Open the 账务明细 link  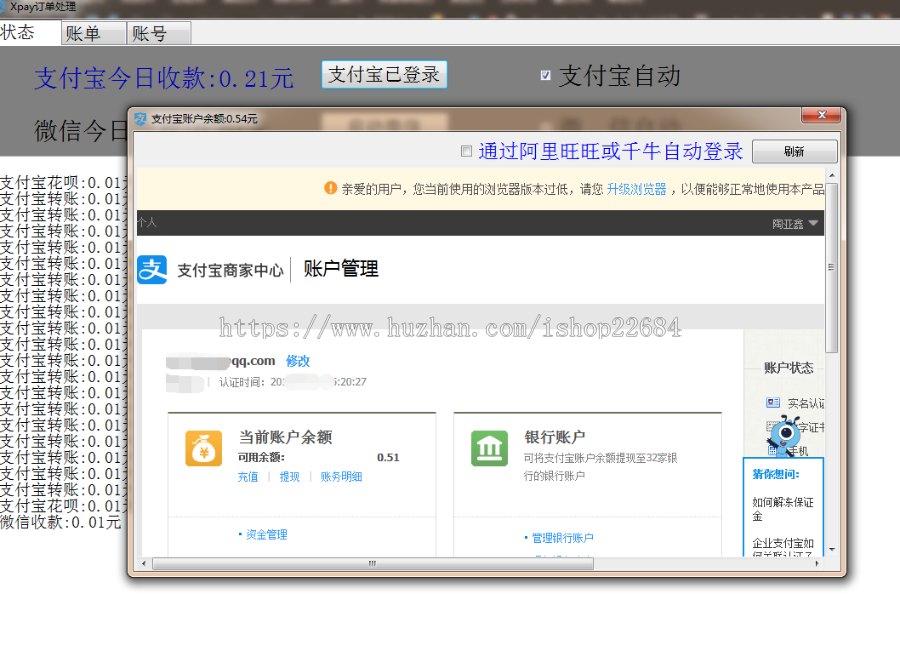click(341, 476)
